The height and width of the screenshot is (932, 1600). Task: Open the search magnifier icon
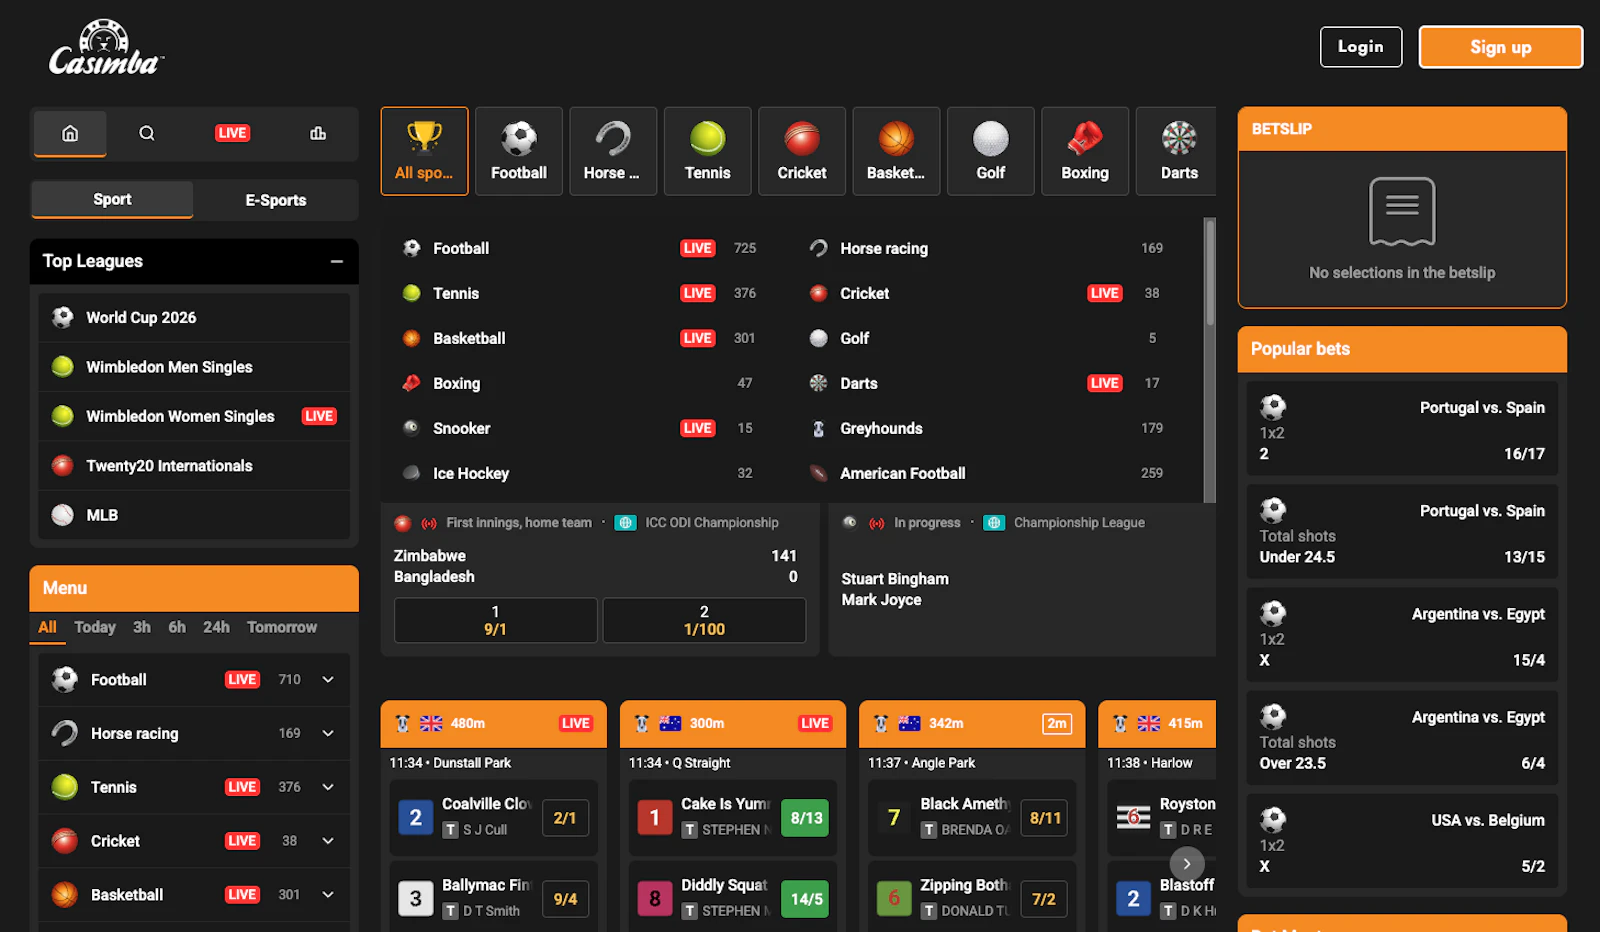(147, 133)
